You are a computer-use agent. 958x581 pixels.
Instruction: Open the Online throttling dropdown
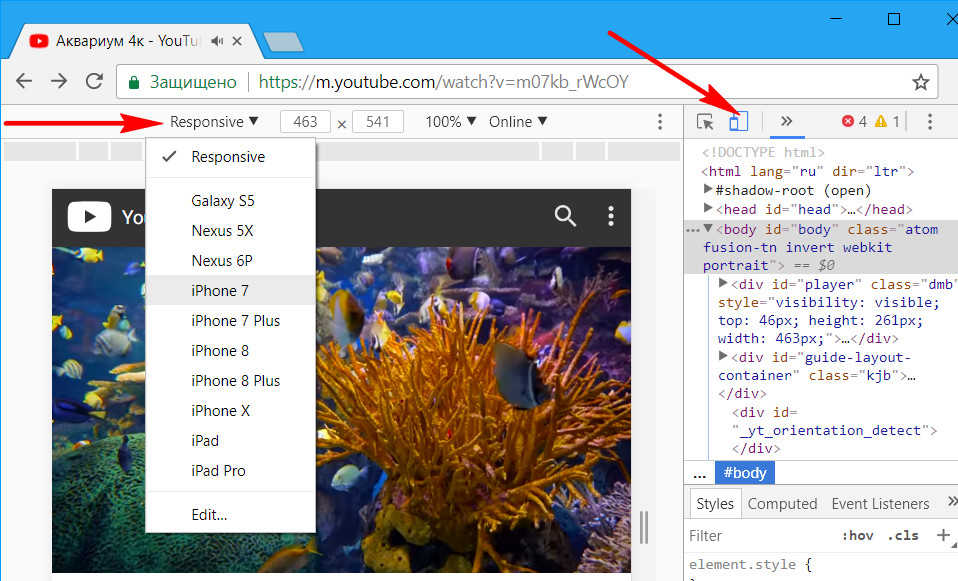pyautogui.click(x=517, y=122)
